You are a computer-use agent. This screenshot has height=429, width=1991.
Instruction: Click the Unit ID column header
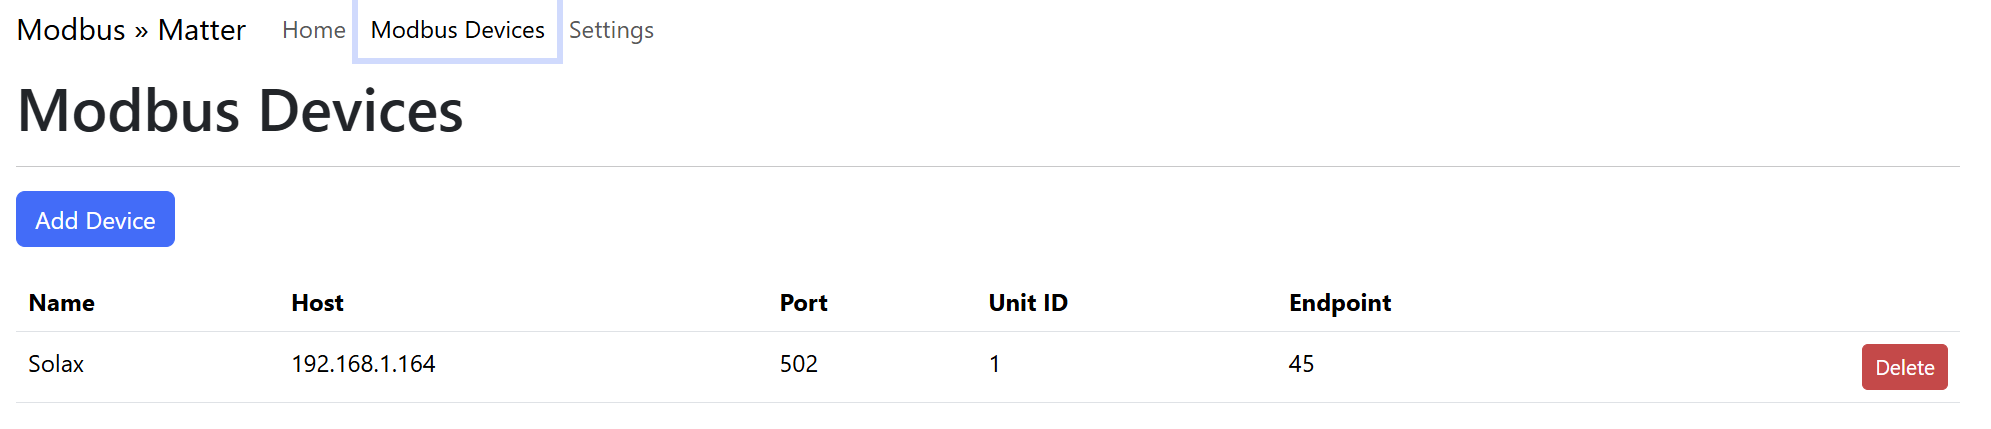1028,303
